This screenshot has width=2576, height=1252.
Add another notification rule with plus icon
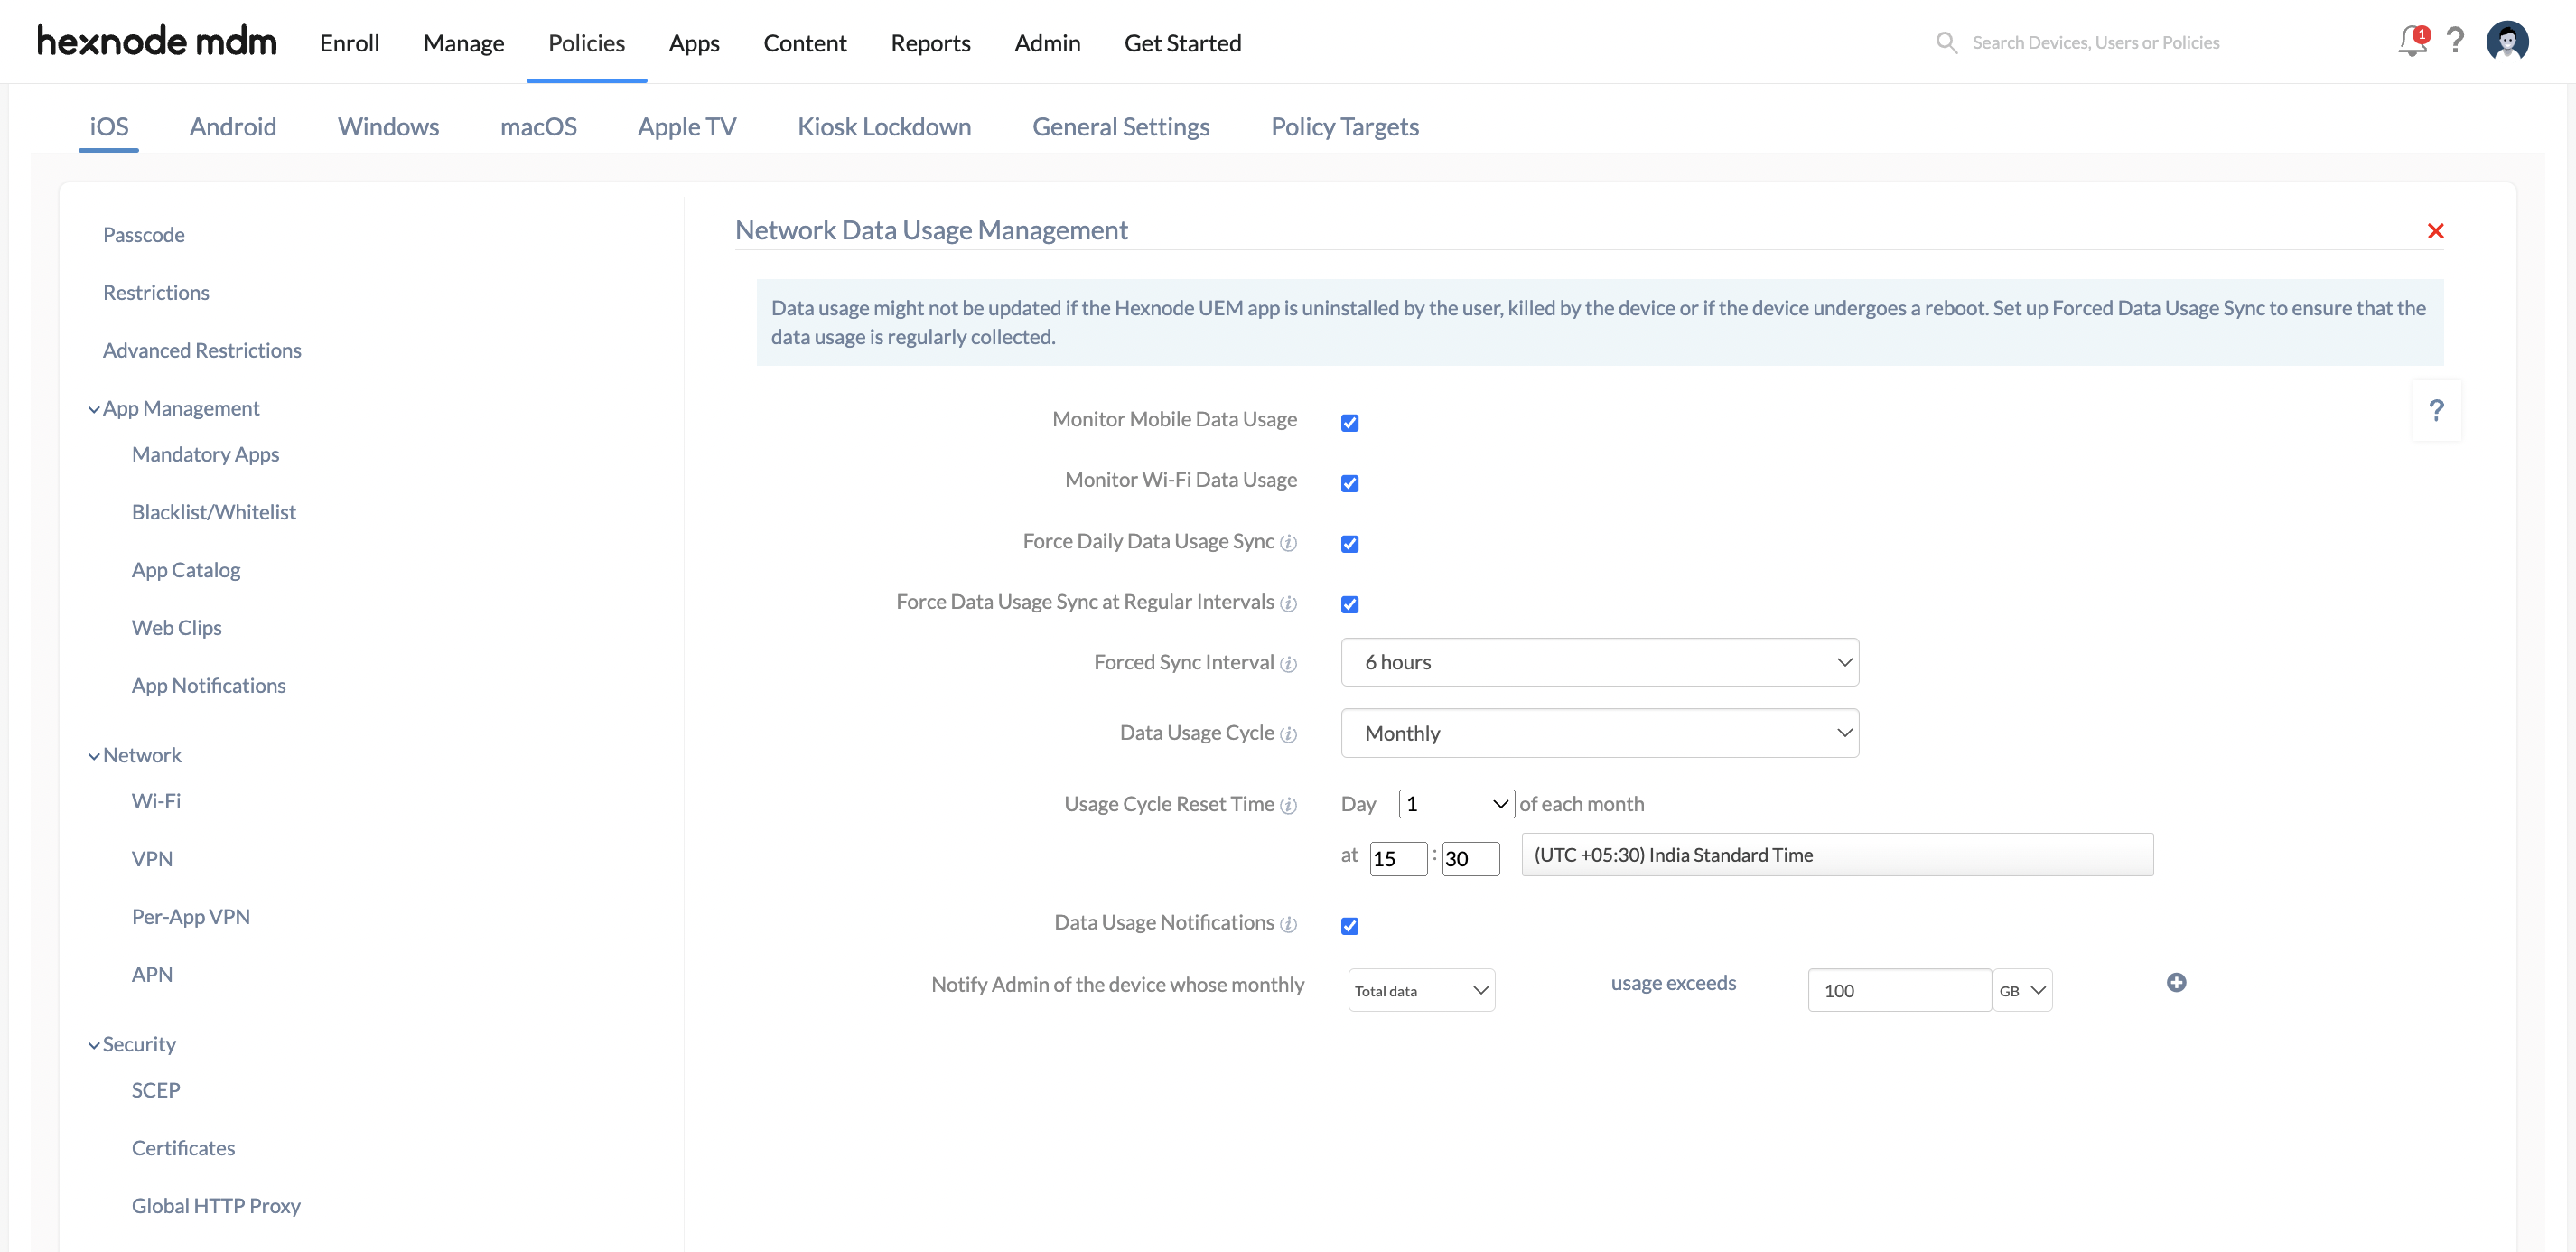pos(2176,982)
